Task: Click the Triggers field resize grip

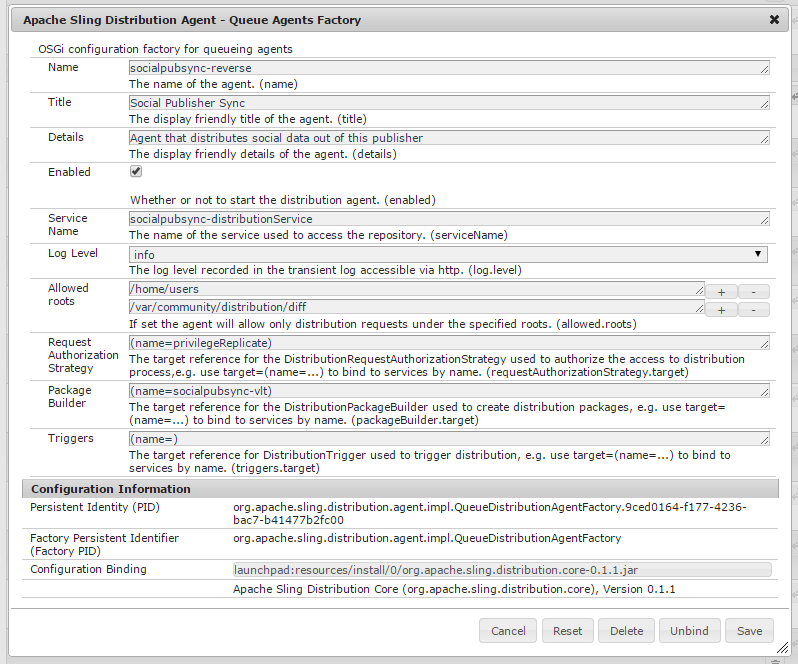Action: click(x=764, y=440)
